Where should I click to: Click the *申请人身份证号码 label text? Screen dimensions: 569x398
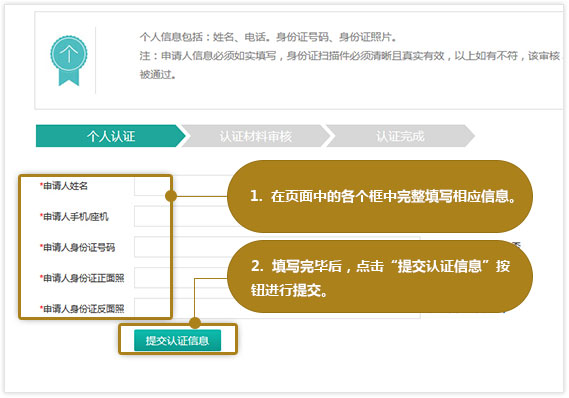pyautogui.click(x=77, y=247)
